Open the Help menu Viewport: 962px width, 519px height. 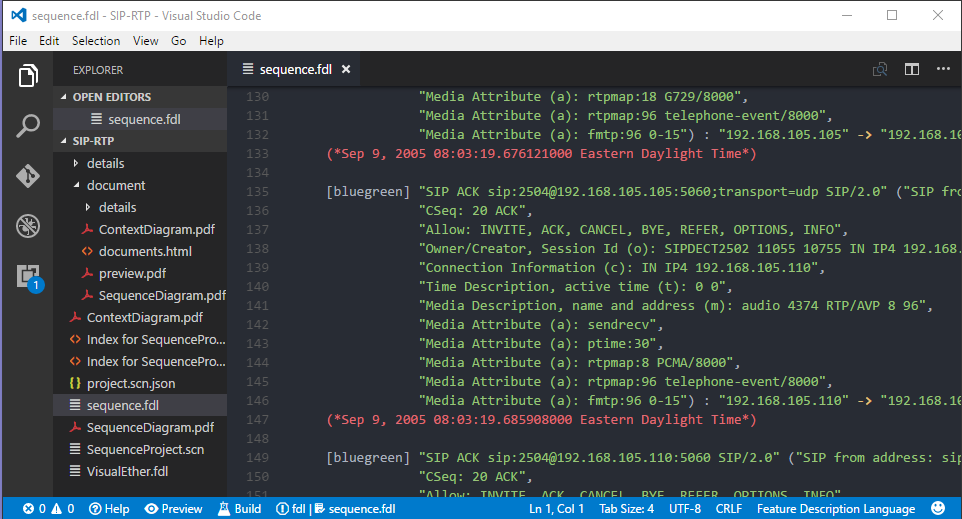coord(211,40)
